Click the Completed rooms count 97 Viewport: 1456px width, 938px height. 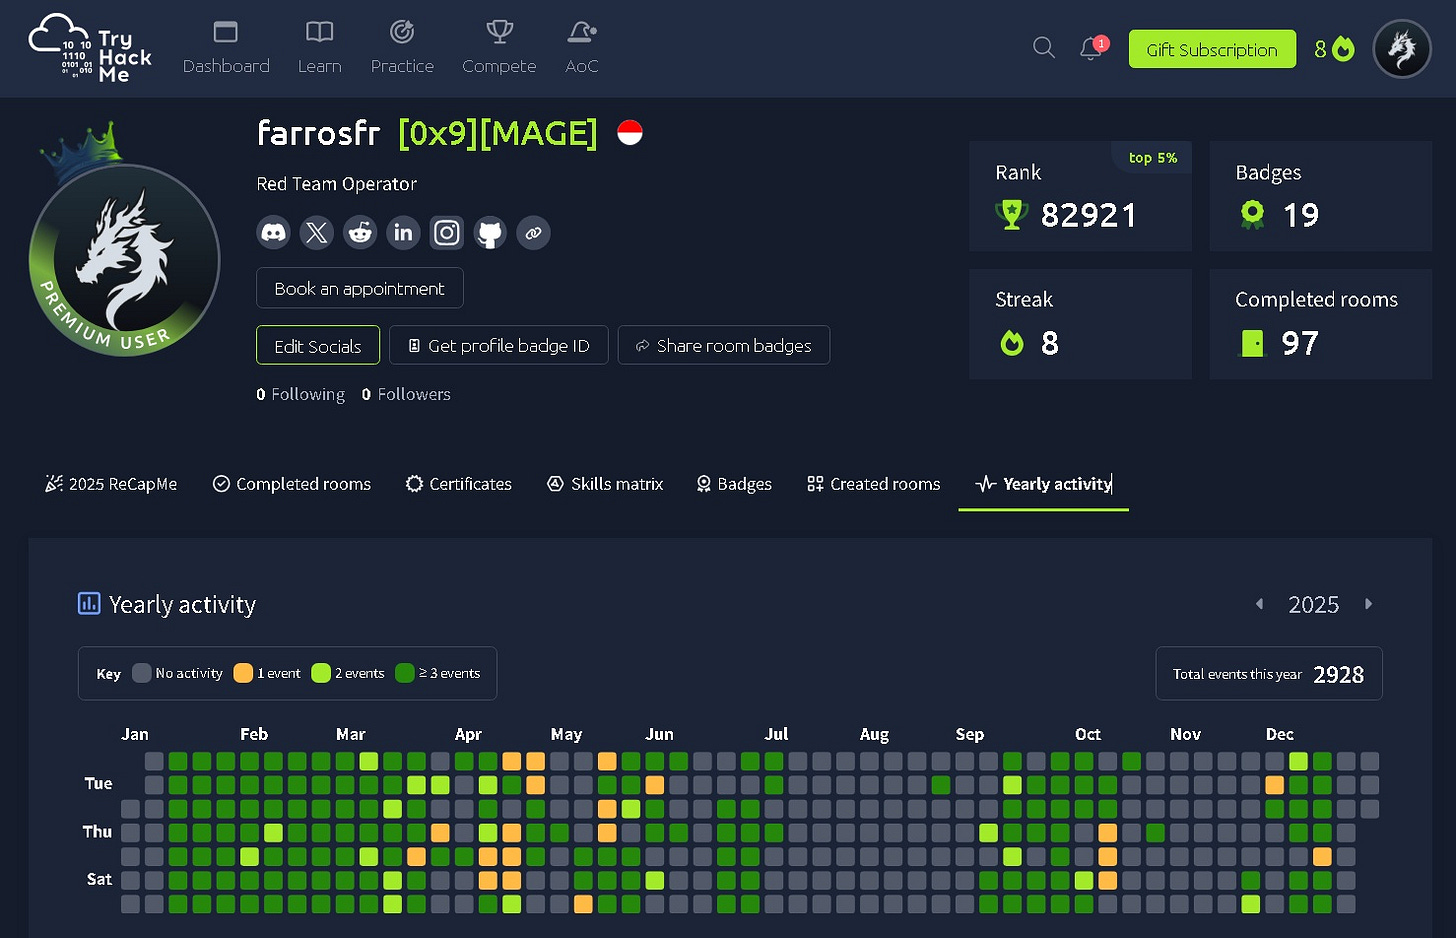1300,343
